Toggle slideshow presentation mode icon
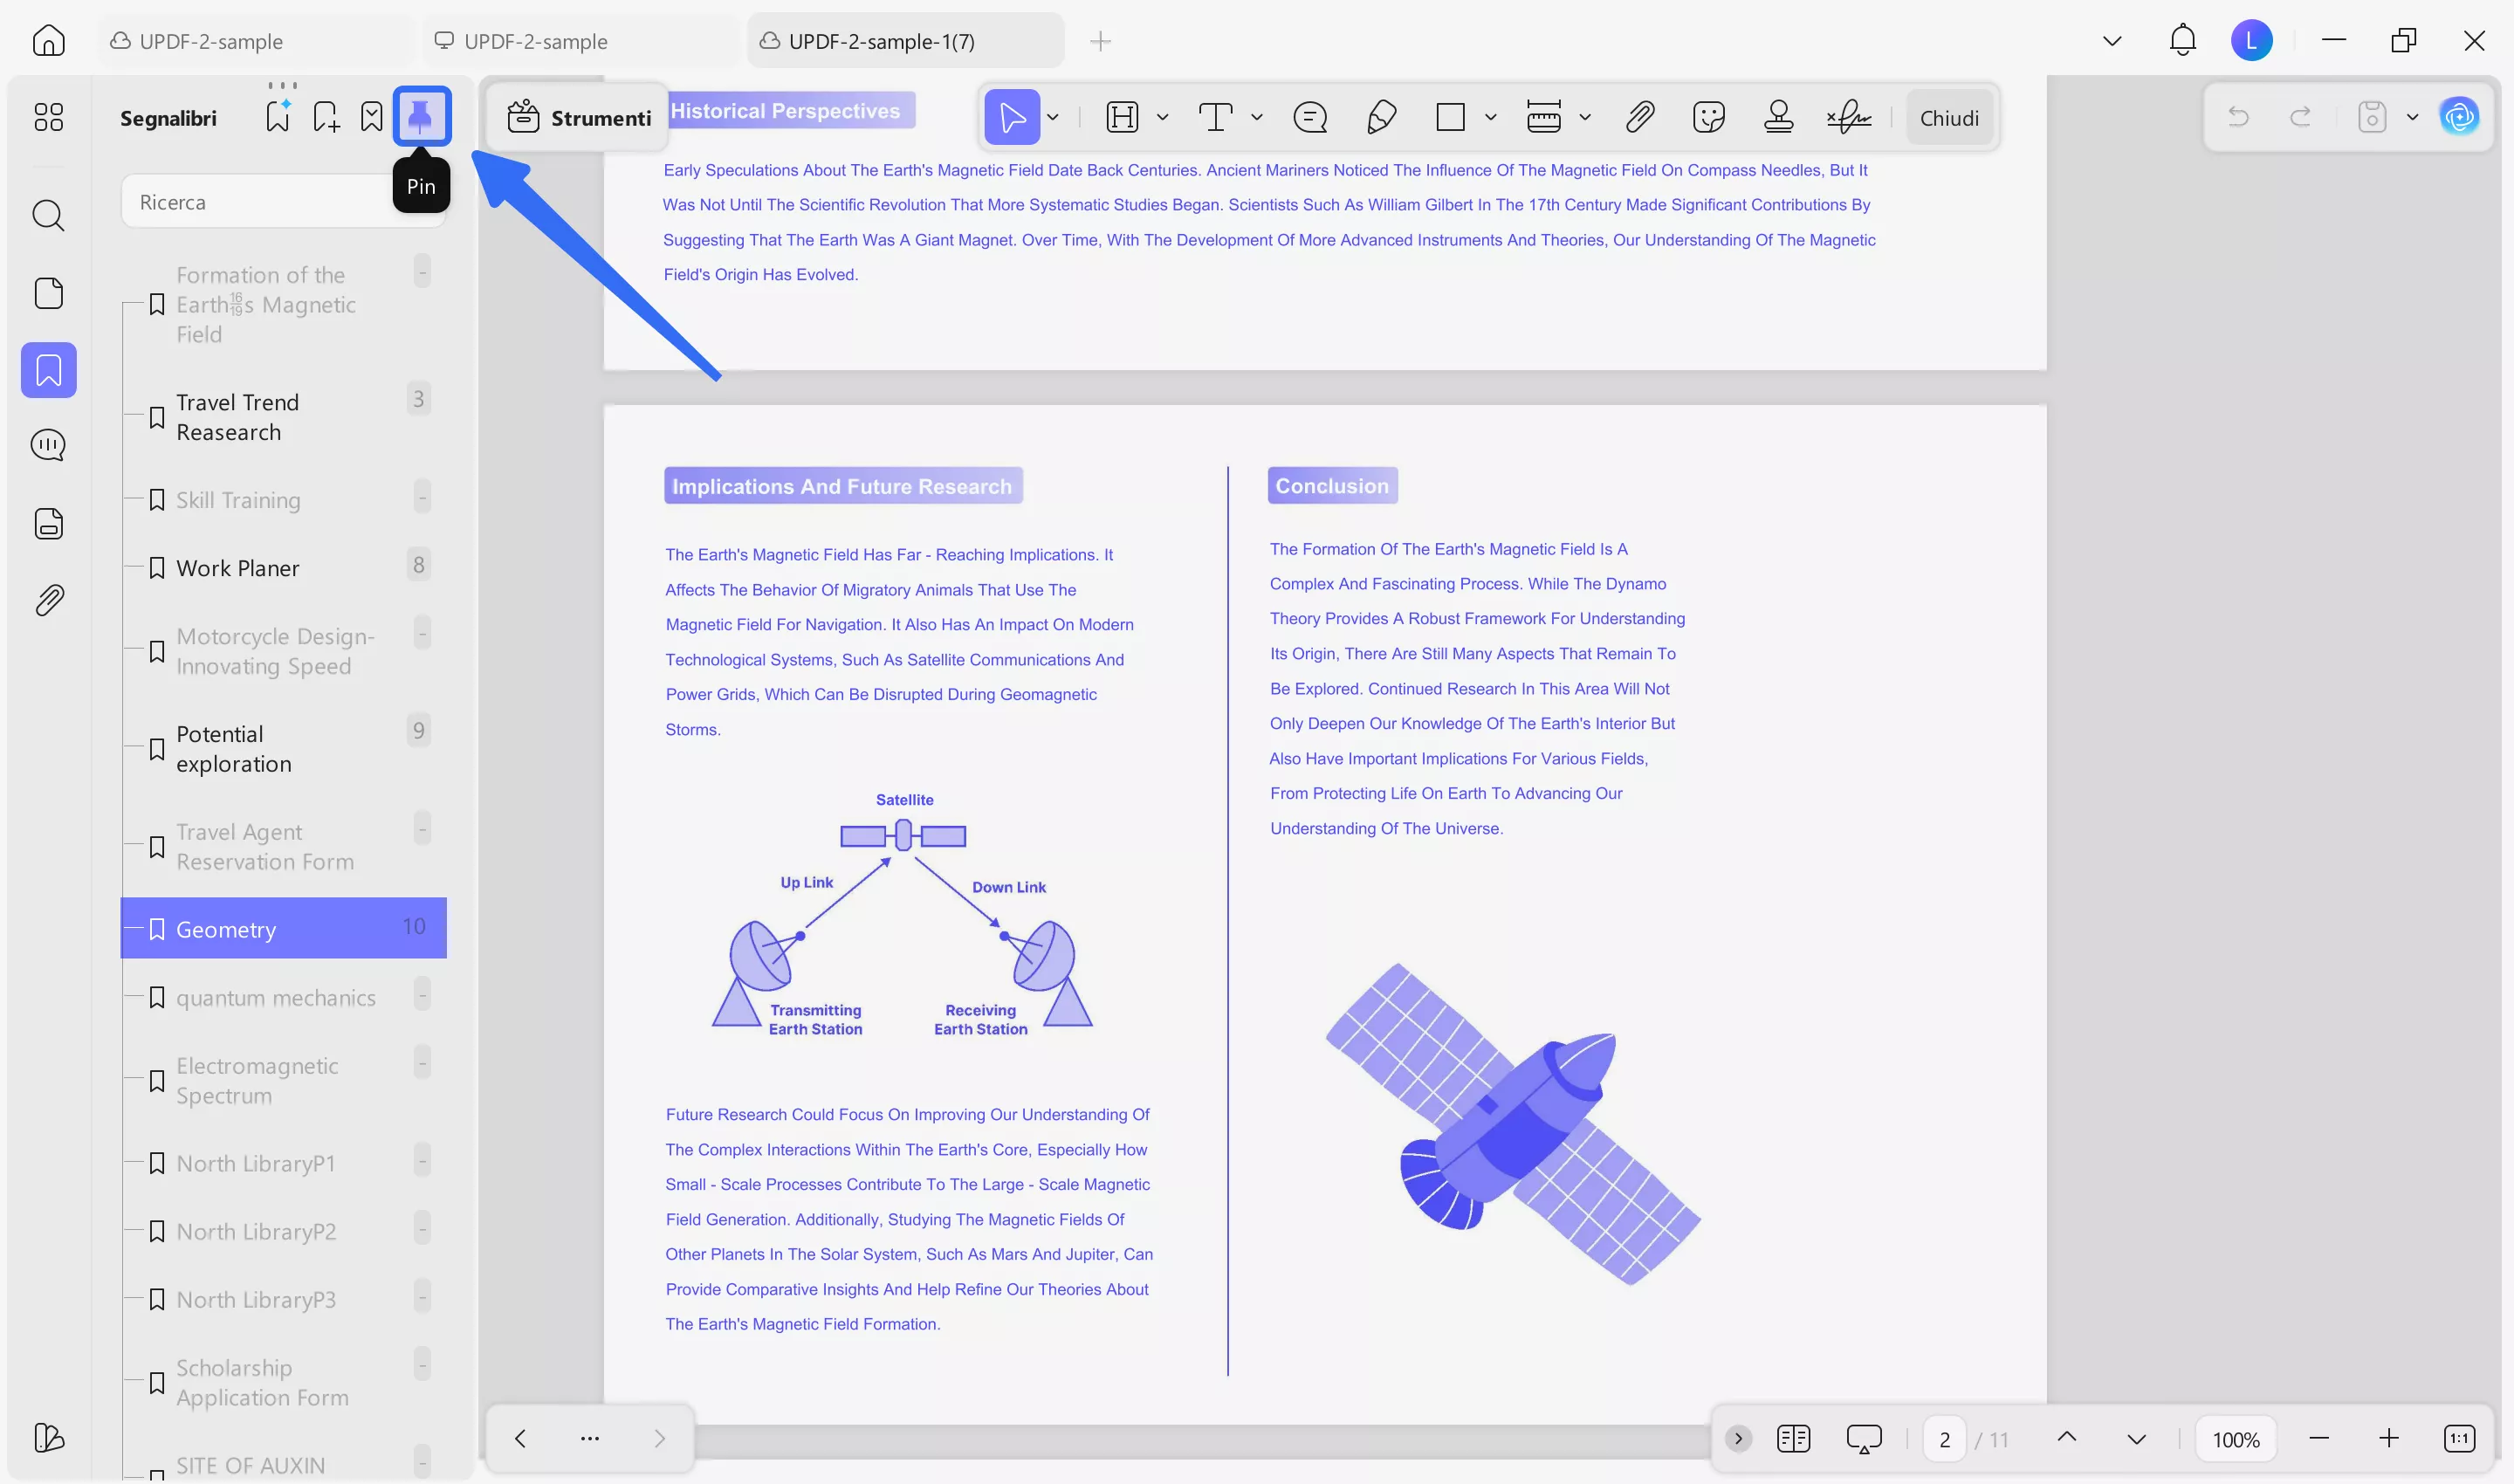Viewport: 2514px width, 1484px height. tap(1864, 1439)
